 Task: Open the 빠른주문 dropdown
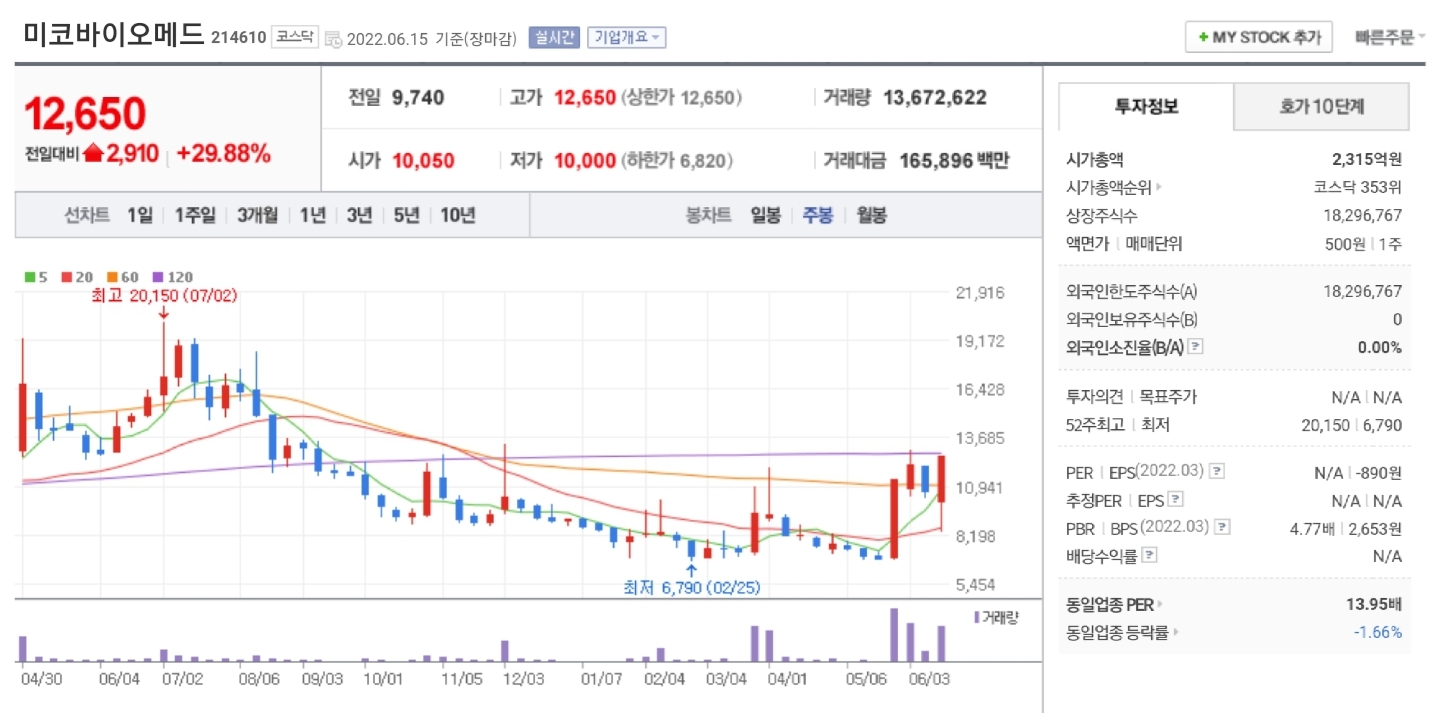click(1390, 38)
